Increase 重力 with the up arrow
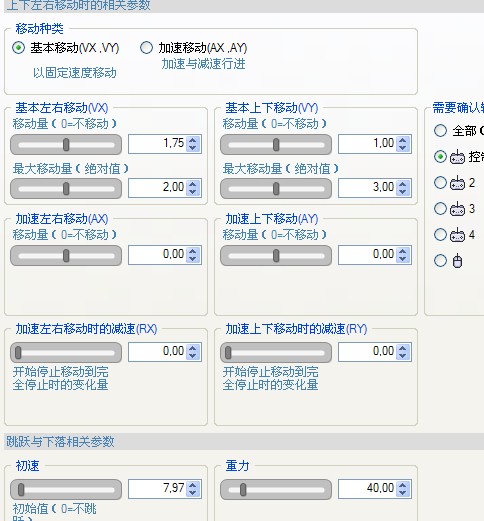 403,485
